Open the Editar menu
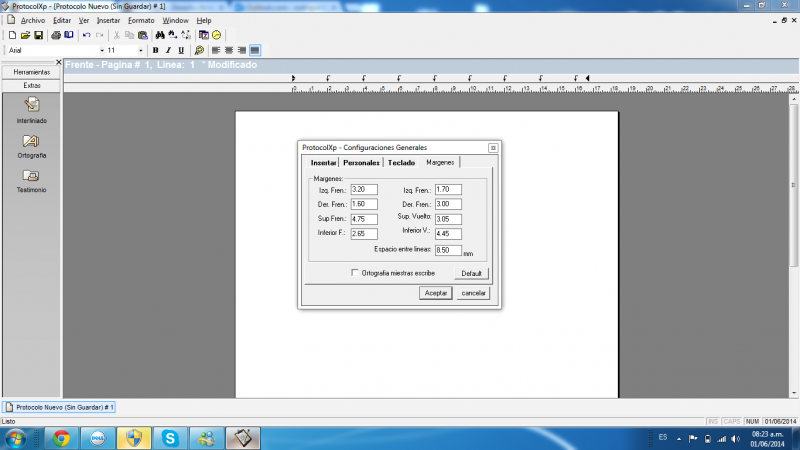Screen dimensions: 800x450 pos(62,20)
